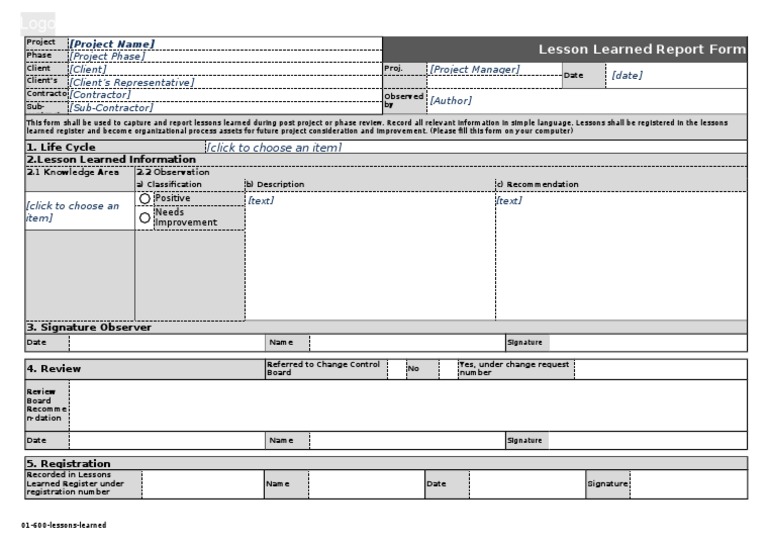Click the [Client's Representative] field

coord(225,82)
